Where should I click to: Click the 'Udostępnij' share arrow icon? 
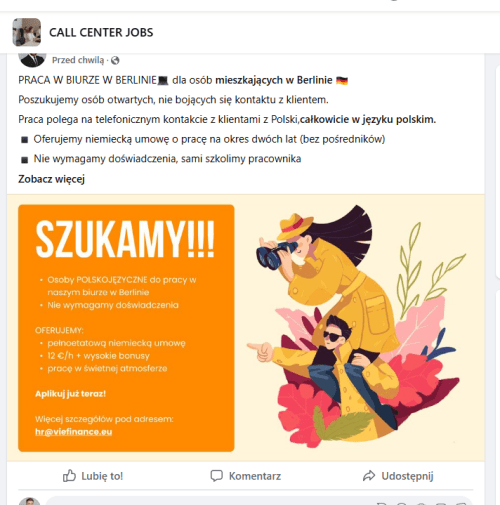pyautogui.click(x=369, y=476)
